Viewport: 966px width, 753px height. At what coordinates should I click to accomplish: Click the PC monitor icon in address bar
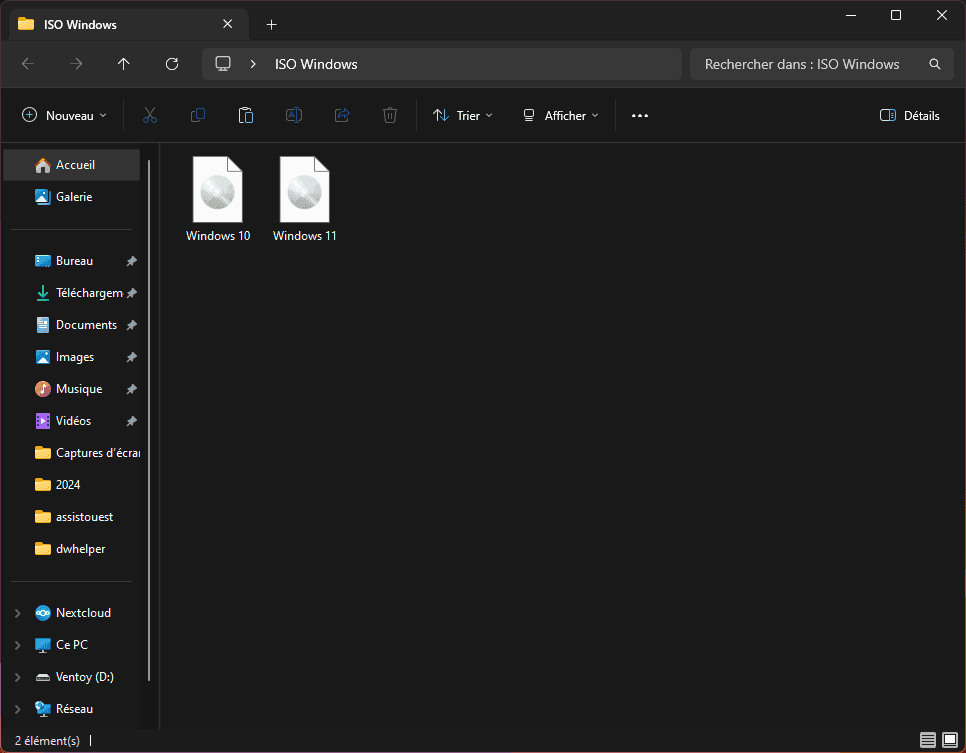tap(223, 64)
